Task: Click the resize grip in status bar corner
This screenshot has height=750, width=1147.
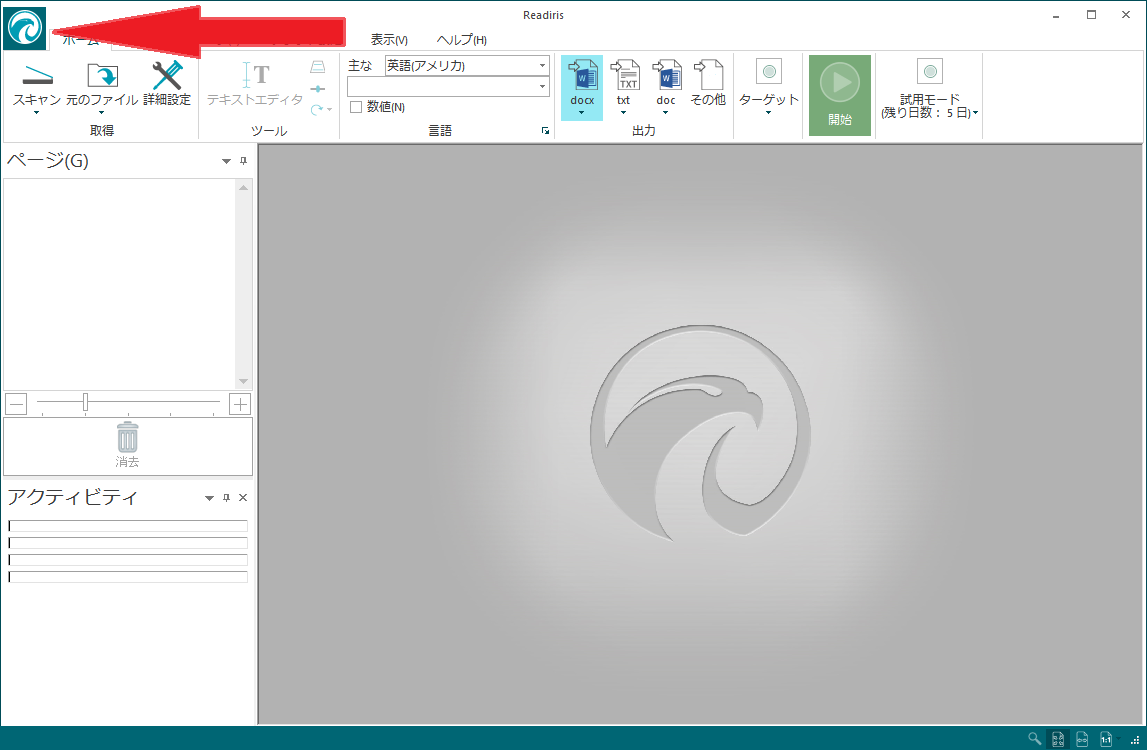Action: pos(1135,740)
